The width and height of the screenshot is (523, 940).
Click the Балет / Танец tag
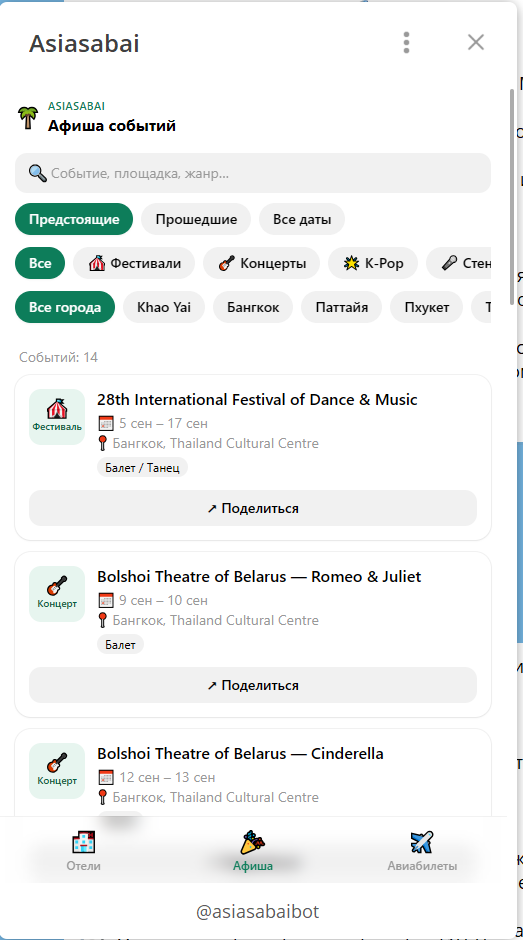pos(142,468)
